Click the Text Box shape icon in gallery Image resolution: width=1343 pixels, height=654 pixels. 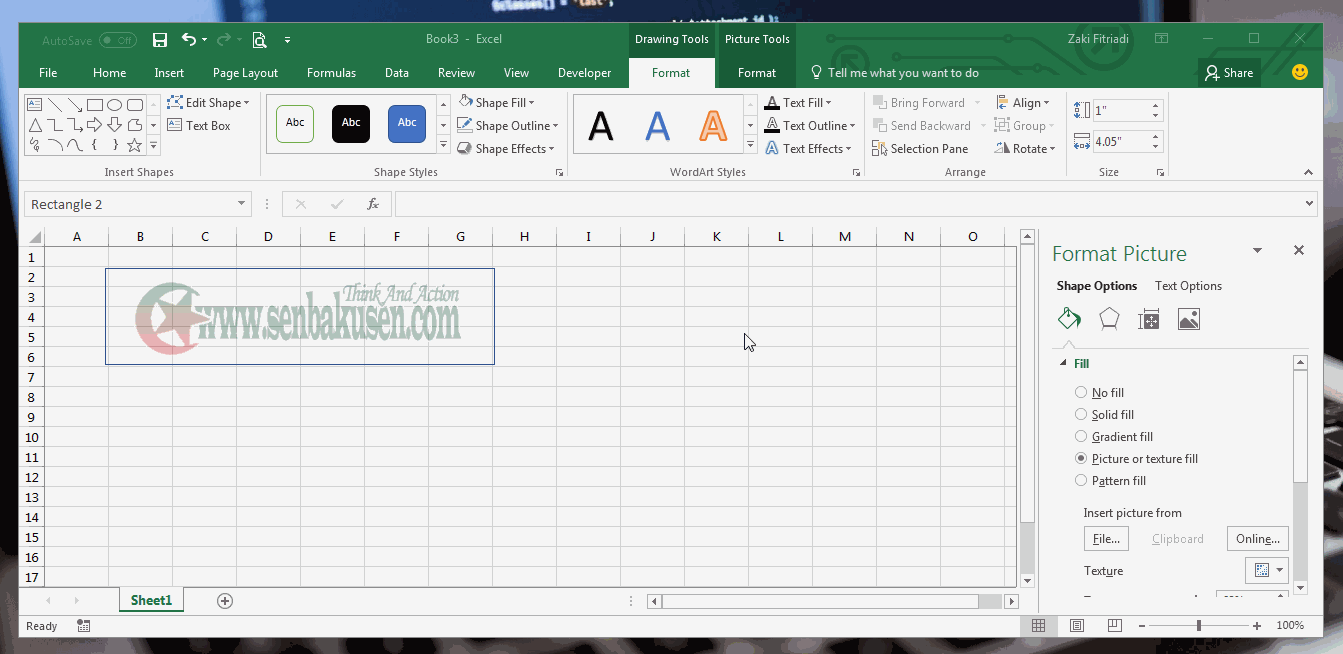click(x=34, y=104)
